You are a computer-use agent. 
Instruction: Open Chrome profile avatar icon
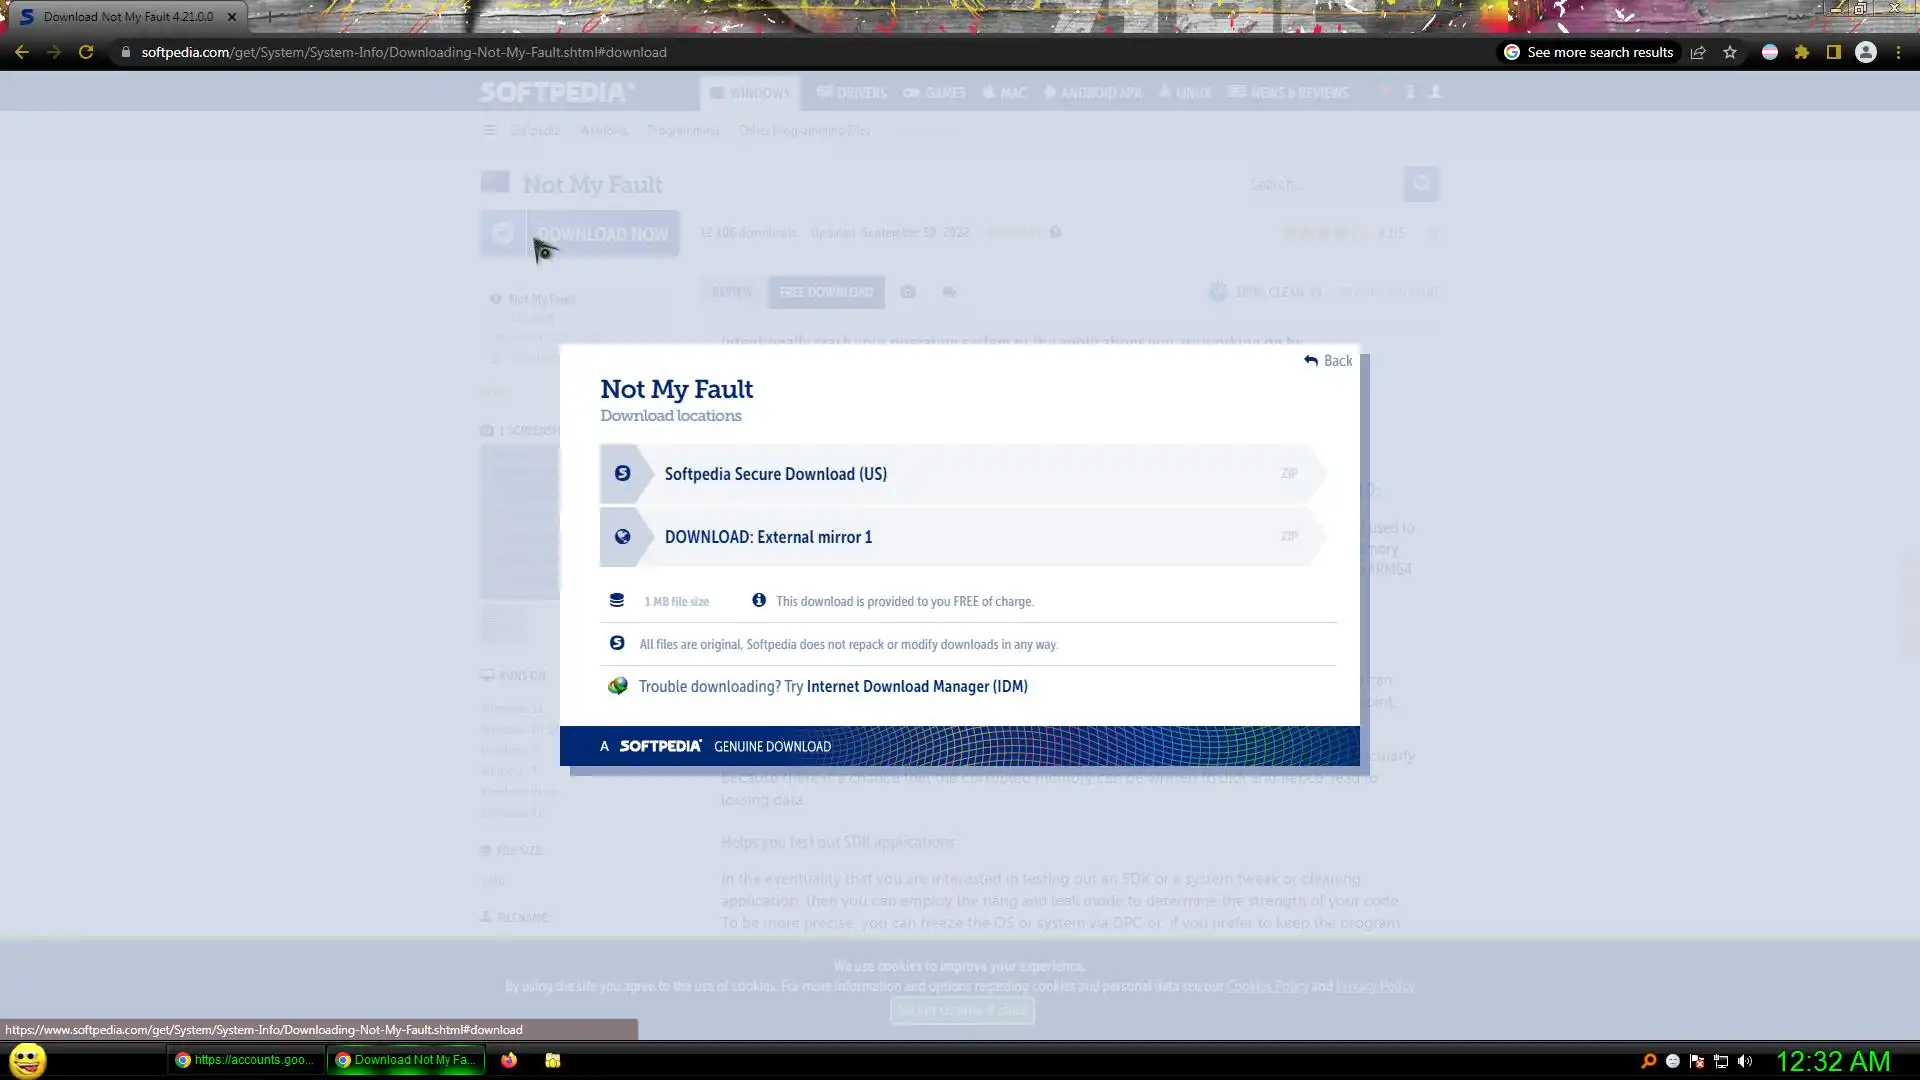(1865, 52)
